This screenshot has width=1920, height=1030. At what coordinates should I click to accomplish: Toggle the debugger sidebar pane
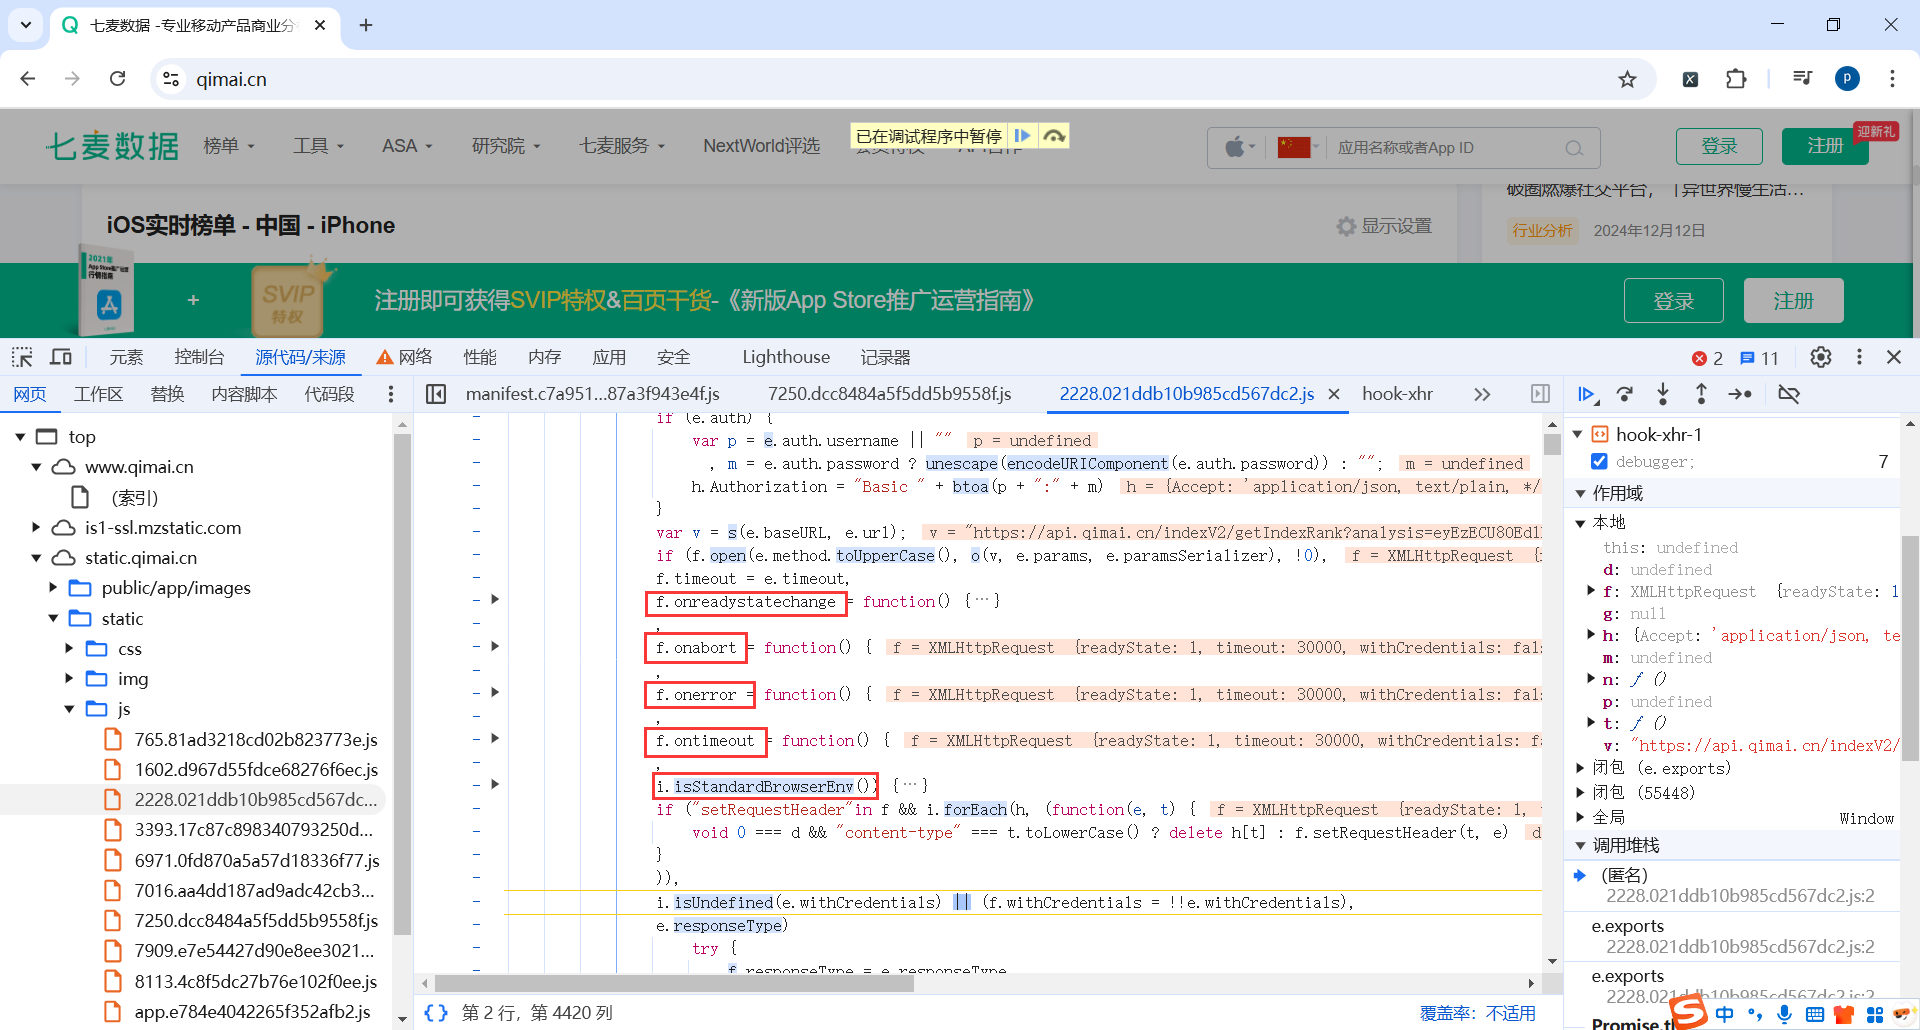pyautogui.click(x=1540, y=394)
